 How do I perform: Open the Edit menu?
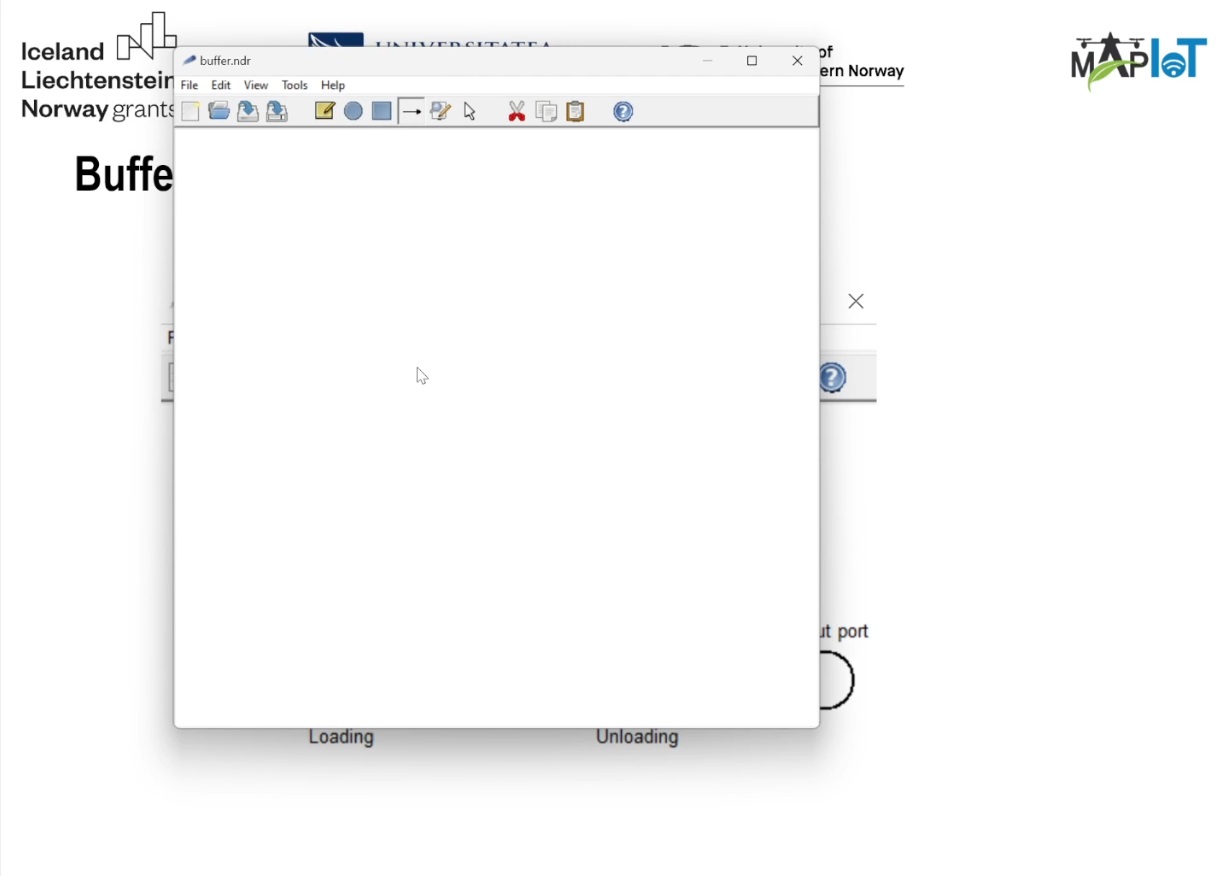point(221,85)
